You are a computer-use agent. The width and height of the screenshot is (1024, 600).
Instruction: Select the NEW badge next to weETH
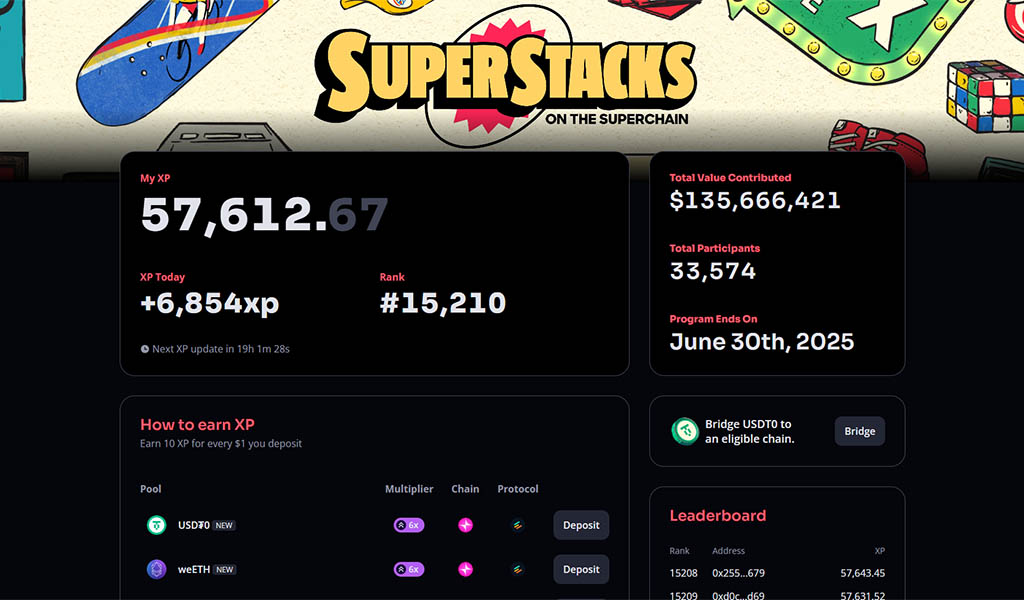point(225,569)
